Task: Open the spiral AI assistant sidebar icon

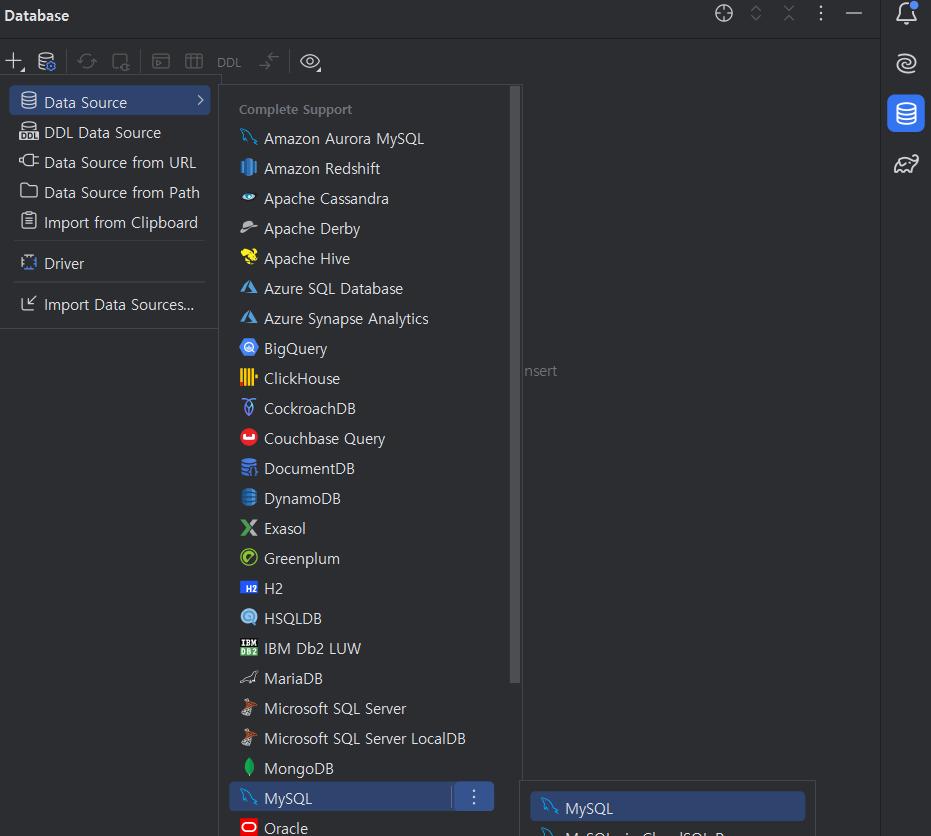Action: pyautogui.click(x=906, y=63)
